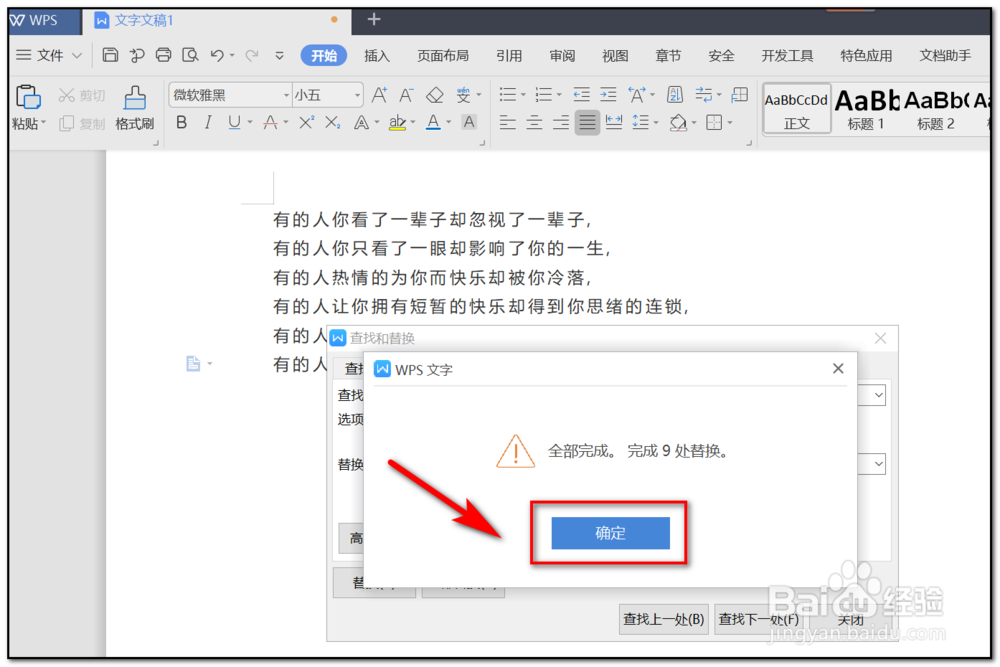This screenshot has width=1000, height=667.
Task: Close the WPS 文字 message dialog
Action: coord(838,369)
